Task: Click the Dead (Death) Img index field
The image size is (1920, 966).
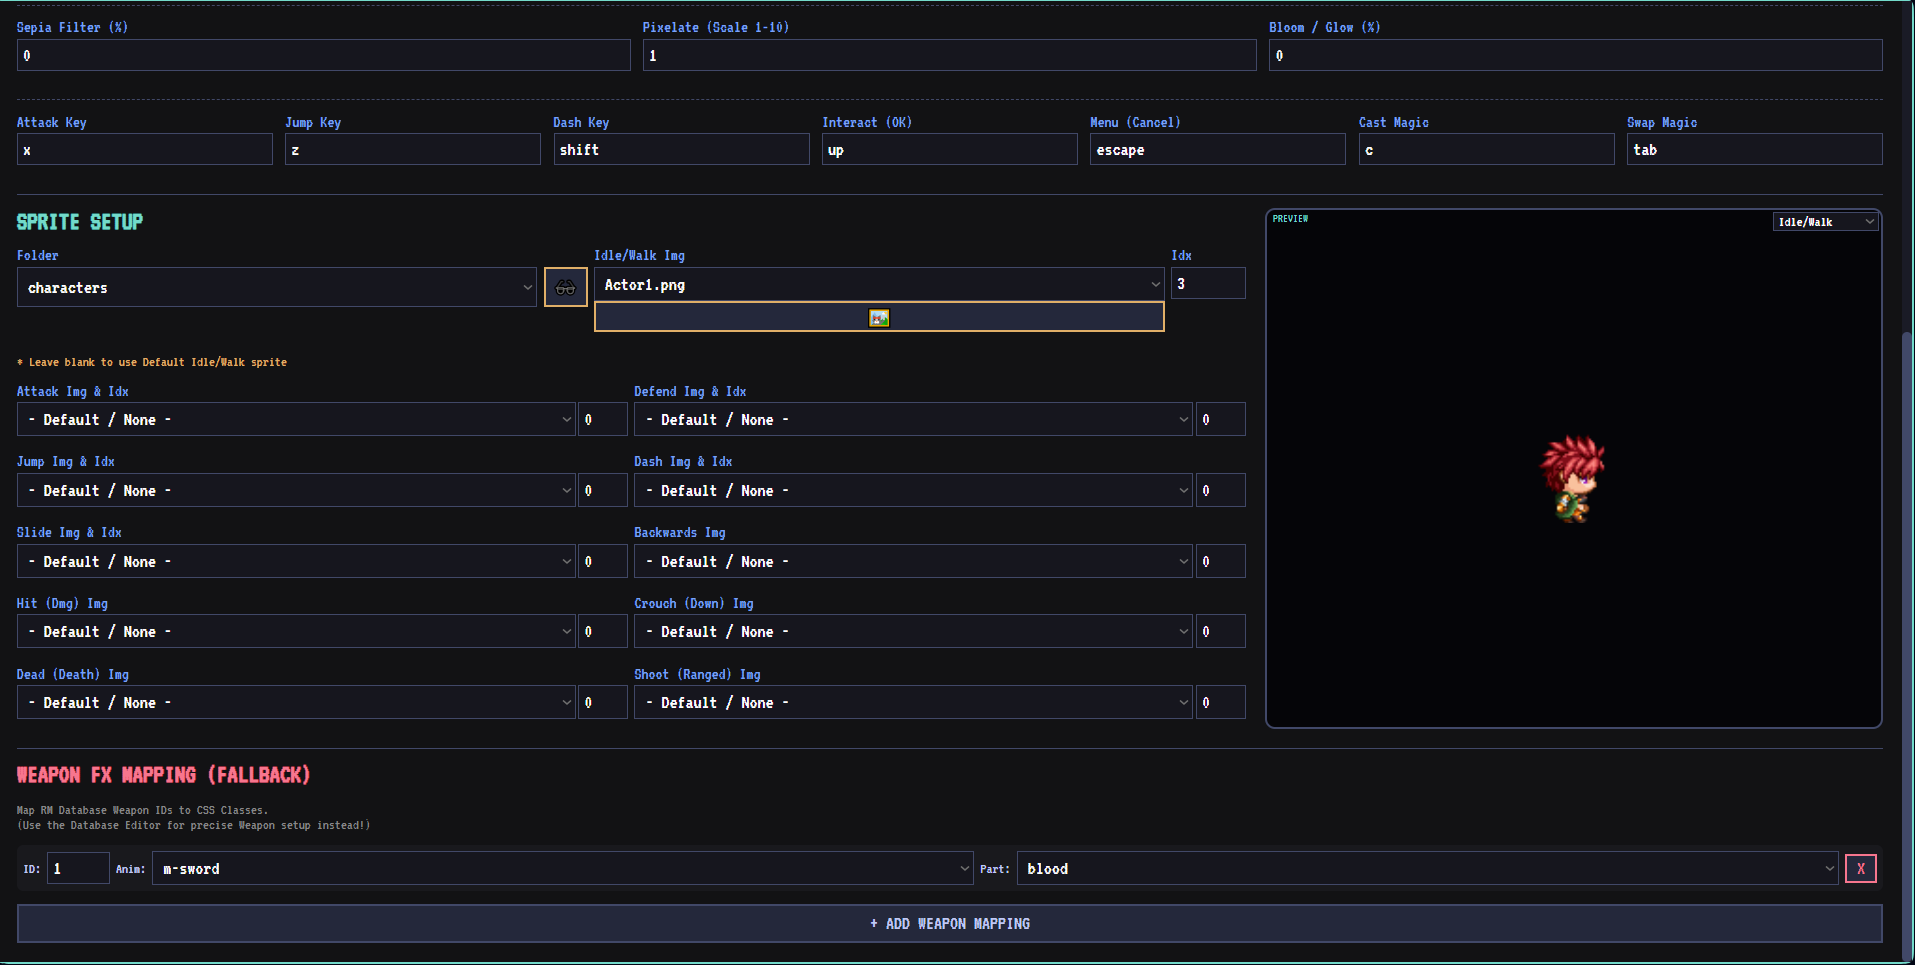Action: click(x=603, y=703)
